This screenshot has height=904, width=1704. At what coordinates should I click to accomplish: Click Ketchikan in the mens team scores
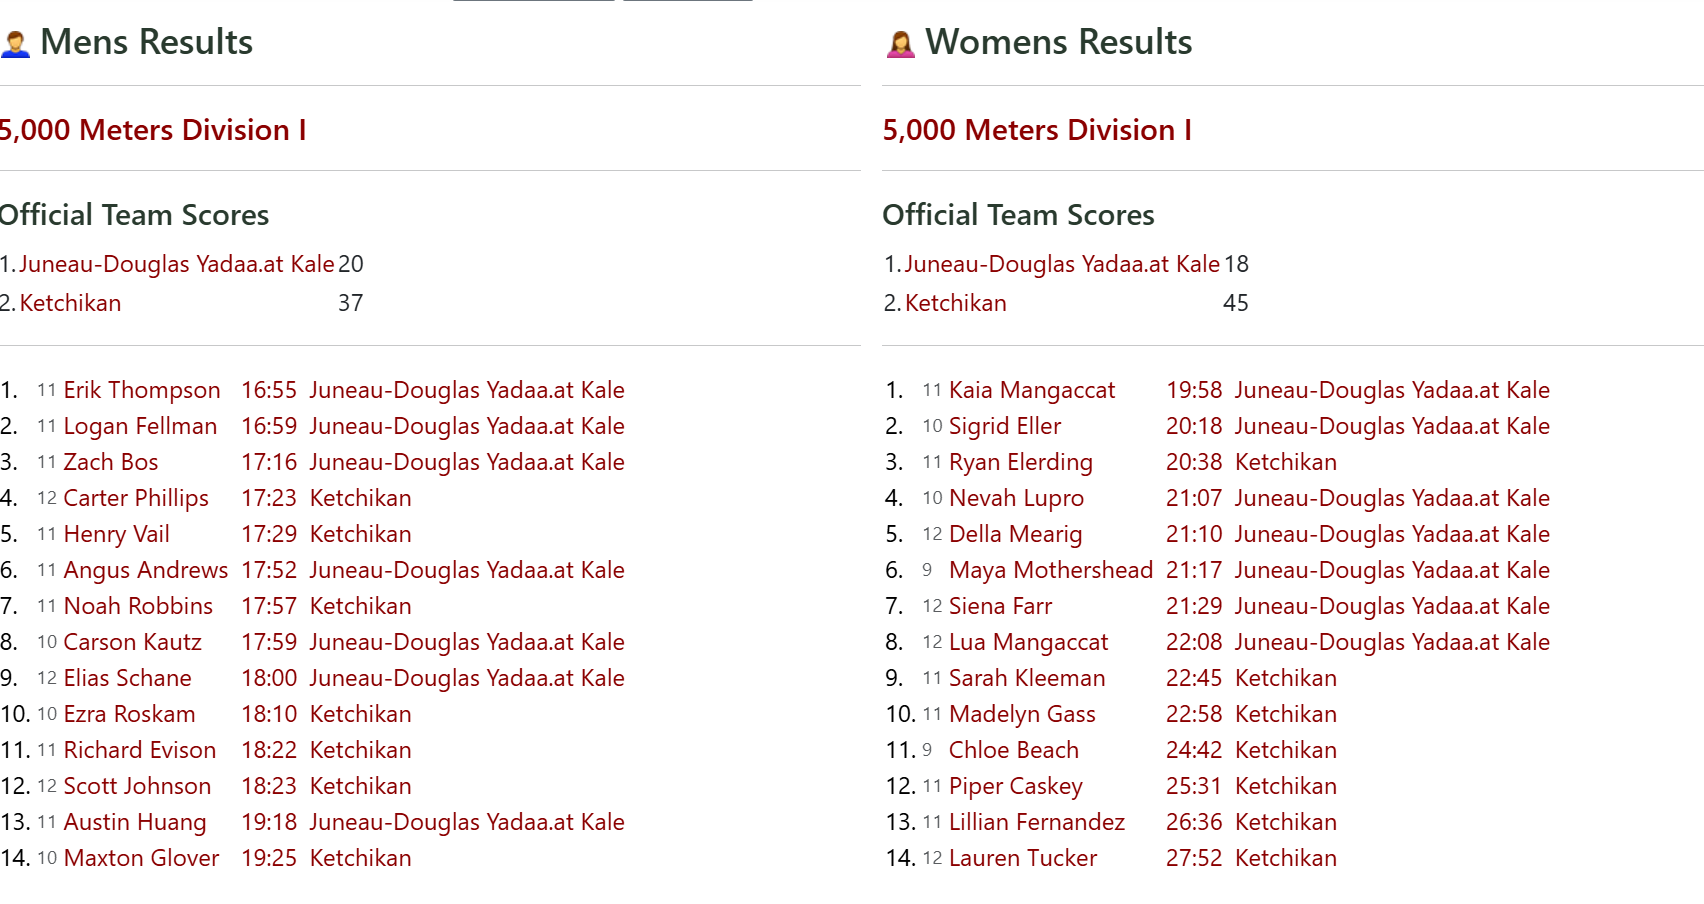point(70,303)
